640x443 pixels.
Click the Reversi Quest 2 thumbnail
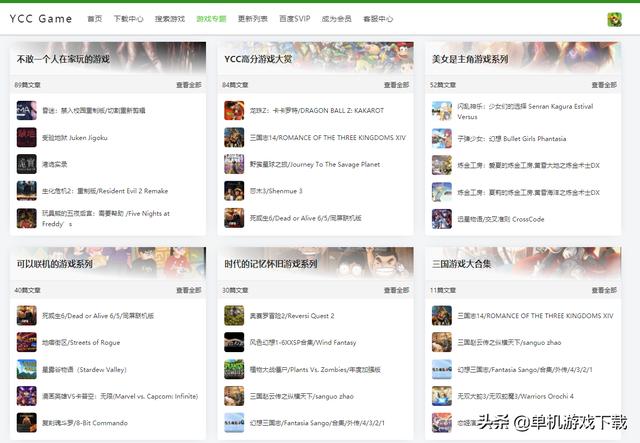coord(234,316)
